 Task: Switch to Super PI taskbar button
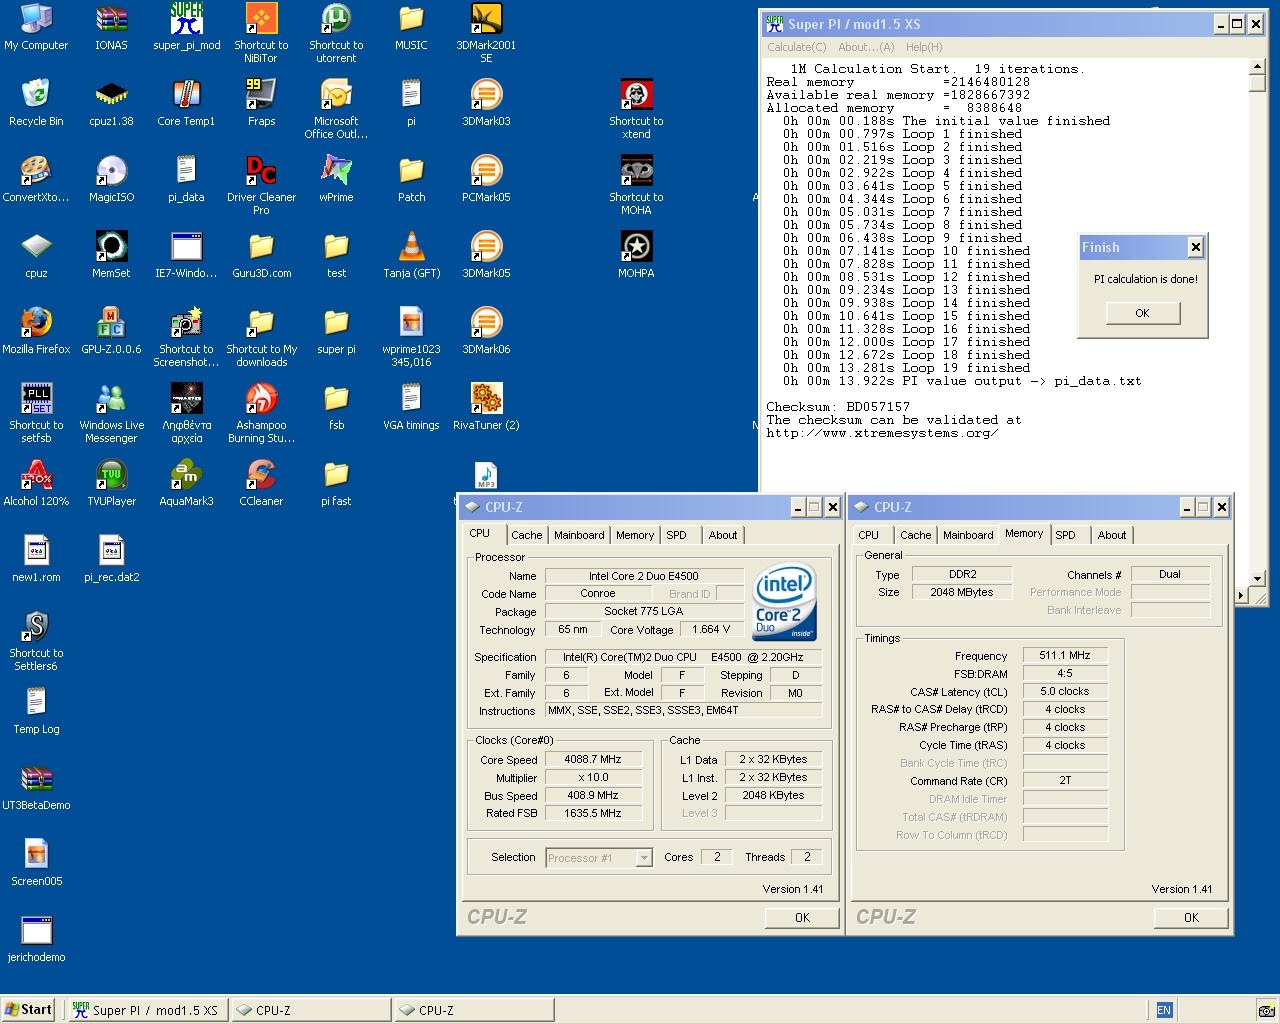tap(148, 1010)
